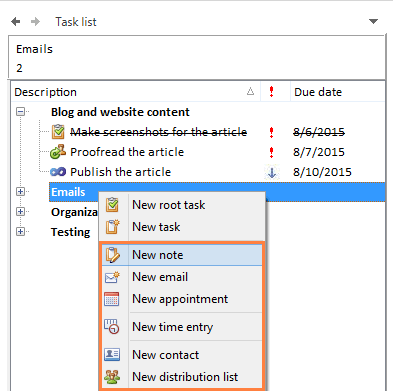Screen dimensions: 393x391
Task: Expand the Testing group
Action: pyautogui.click(x=21, y=232)
